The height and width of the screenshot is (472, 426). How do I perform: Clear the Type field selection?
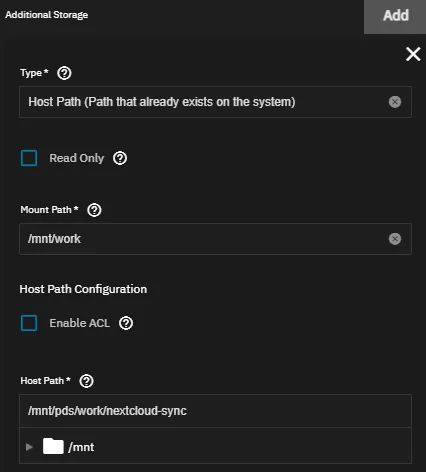tap(395, 102)
